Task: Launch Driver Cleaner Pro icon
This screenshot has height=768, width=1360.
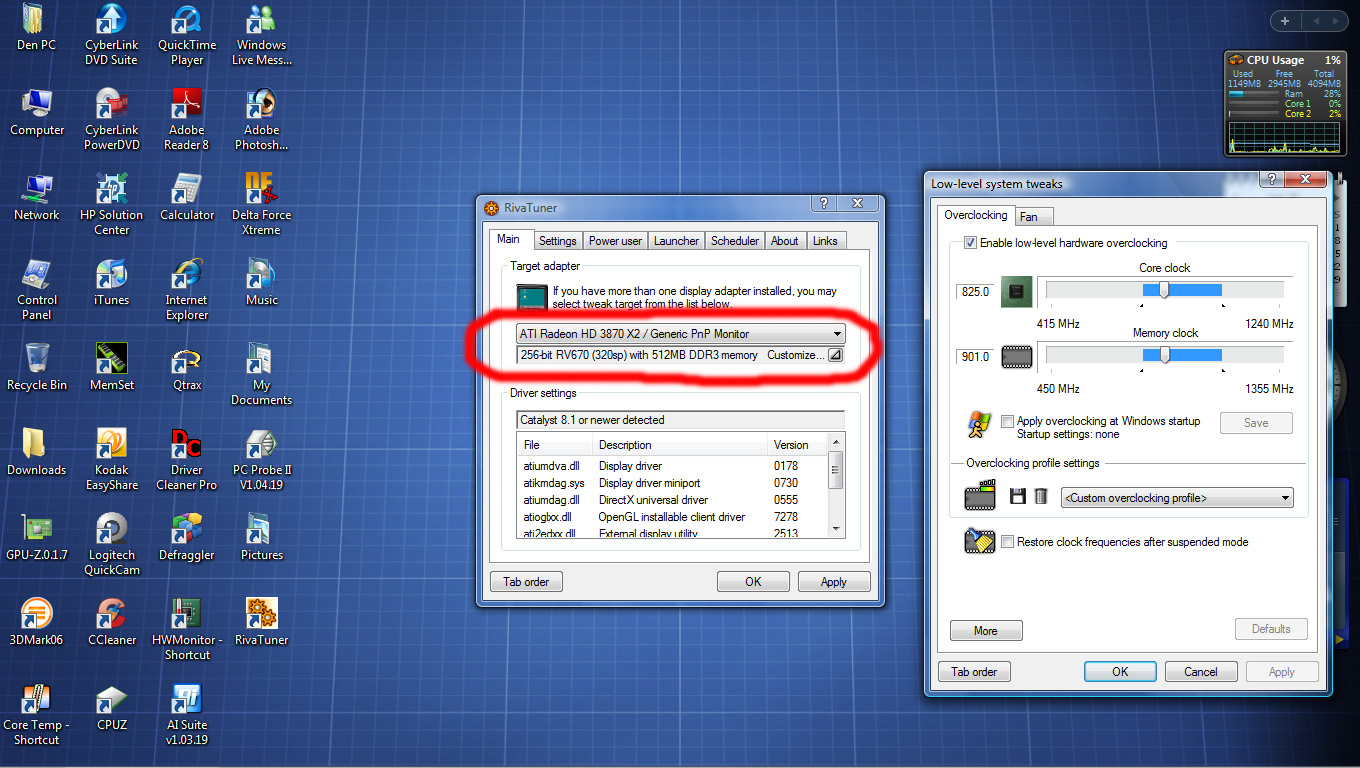Action: [x=187, y=460]
